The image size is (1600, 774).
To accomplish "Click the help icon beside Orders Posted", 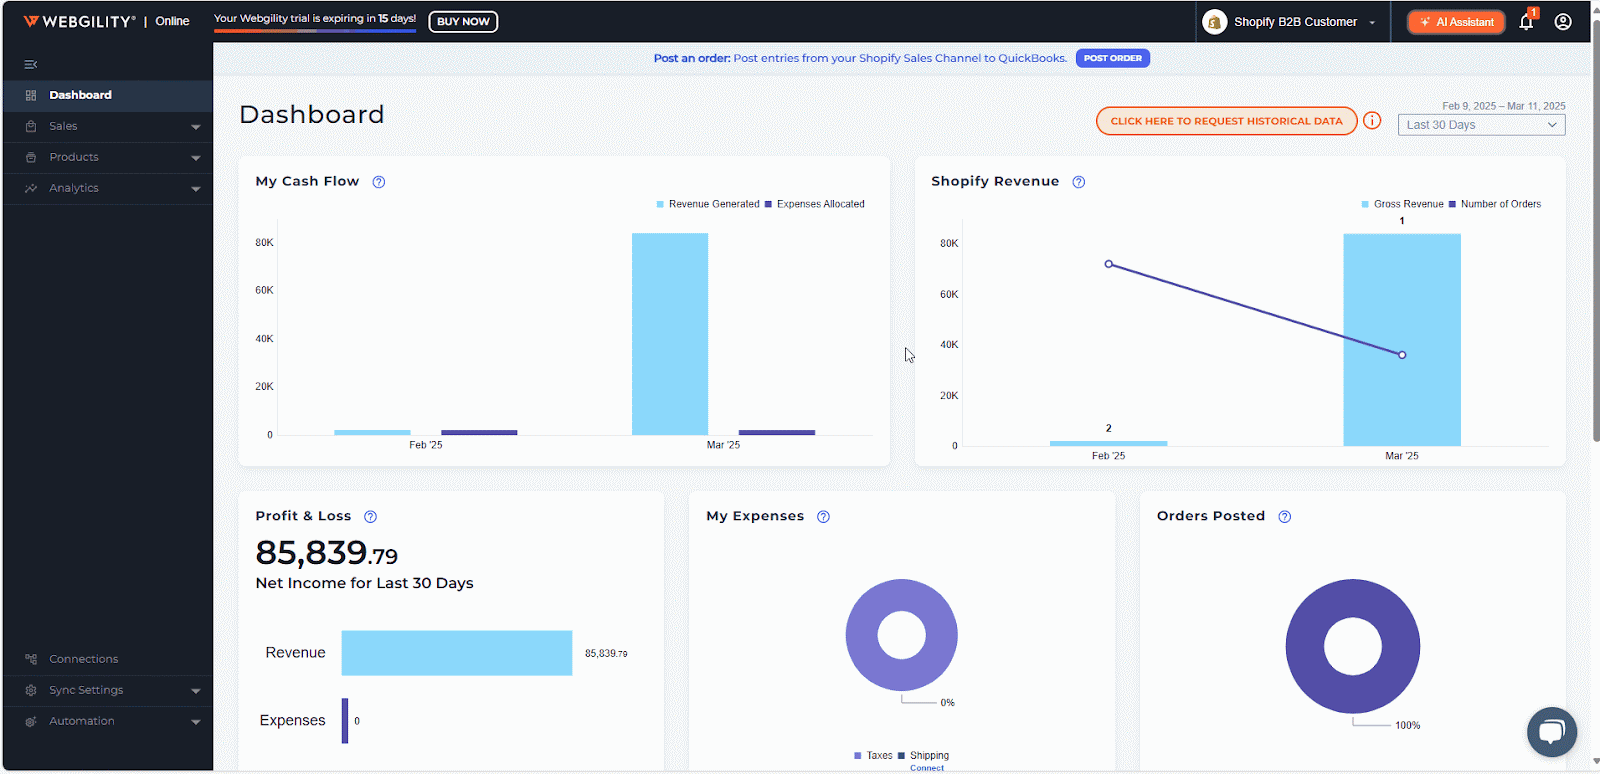I will [1285, 517].
